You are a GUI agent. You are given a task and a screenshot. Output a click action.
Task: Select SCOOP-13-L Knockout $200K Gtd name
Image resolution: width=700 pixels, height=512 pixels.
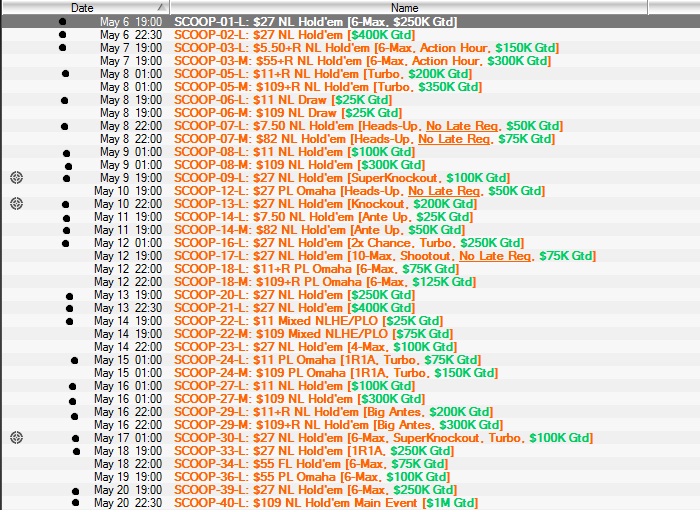click(x=325, y=204)
